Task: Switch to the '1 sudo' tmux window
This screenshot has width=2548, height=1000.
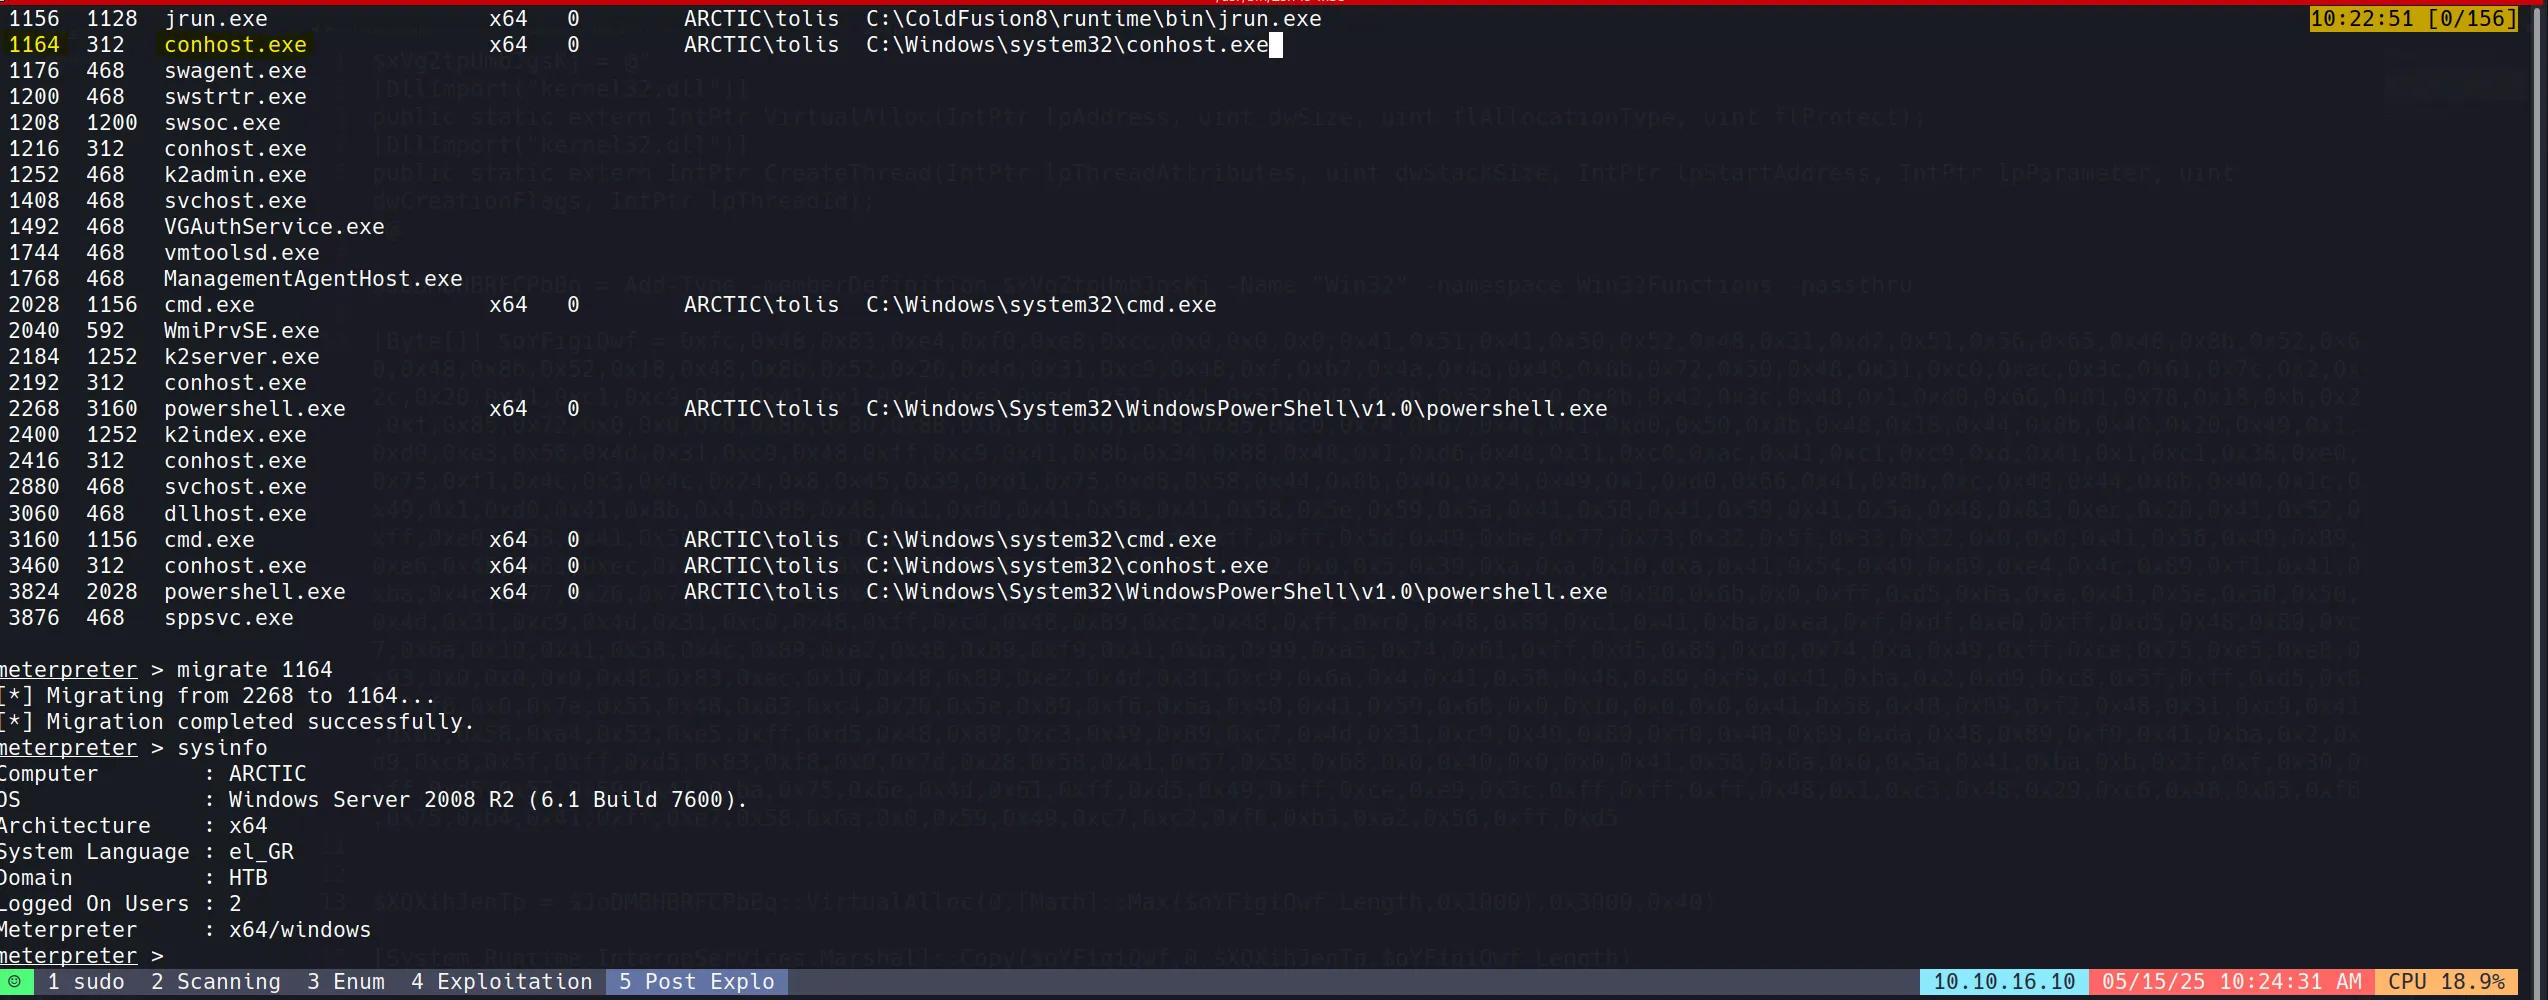Action: (x=86, y=982)
